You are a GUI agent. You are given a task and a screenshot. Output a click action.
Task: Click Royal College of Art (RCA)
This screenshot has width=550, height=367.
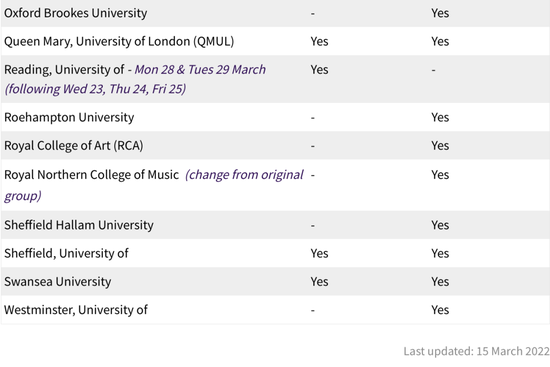(74, 146)
